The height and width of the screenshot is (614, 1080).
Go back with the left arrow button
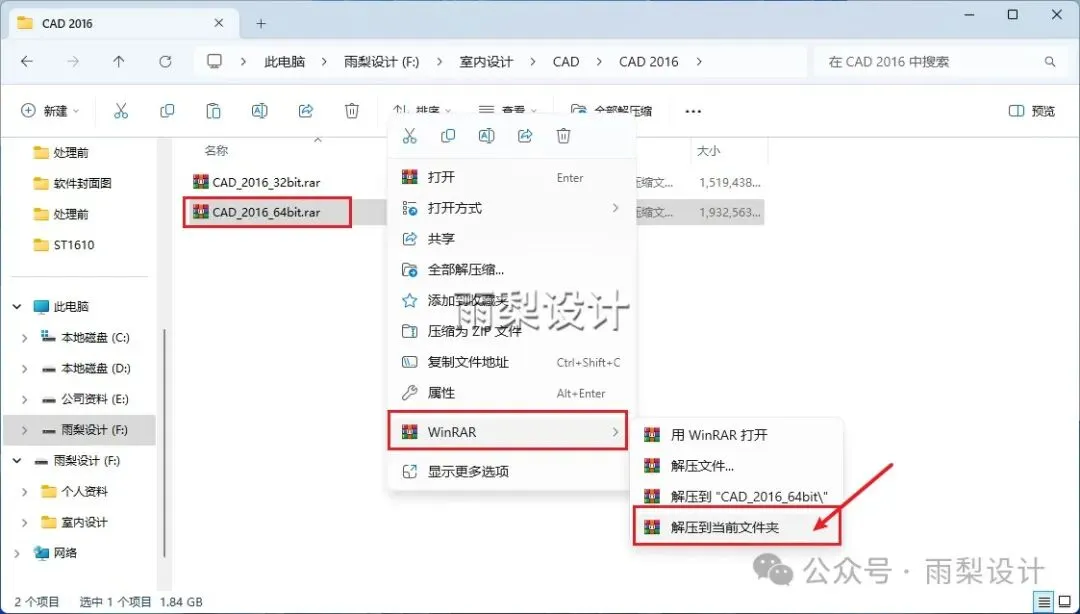pos(27,61)
